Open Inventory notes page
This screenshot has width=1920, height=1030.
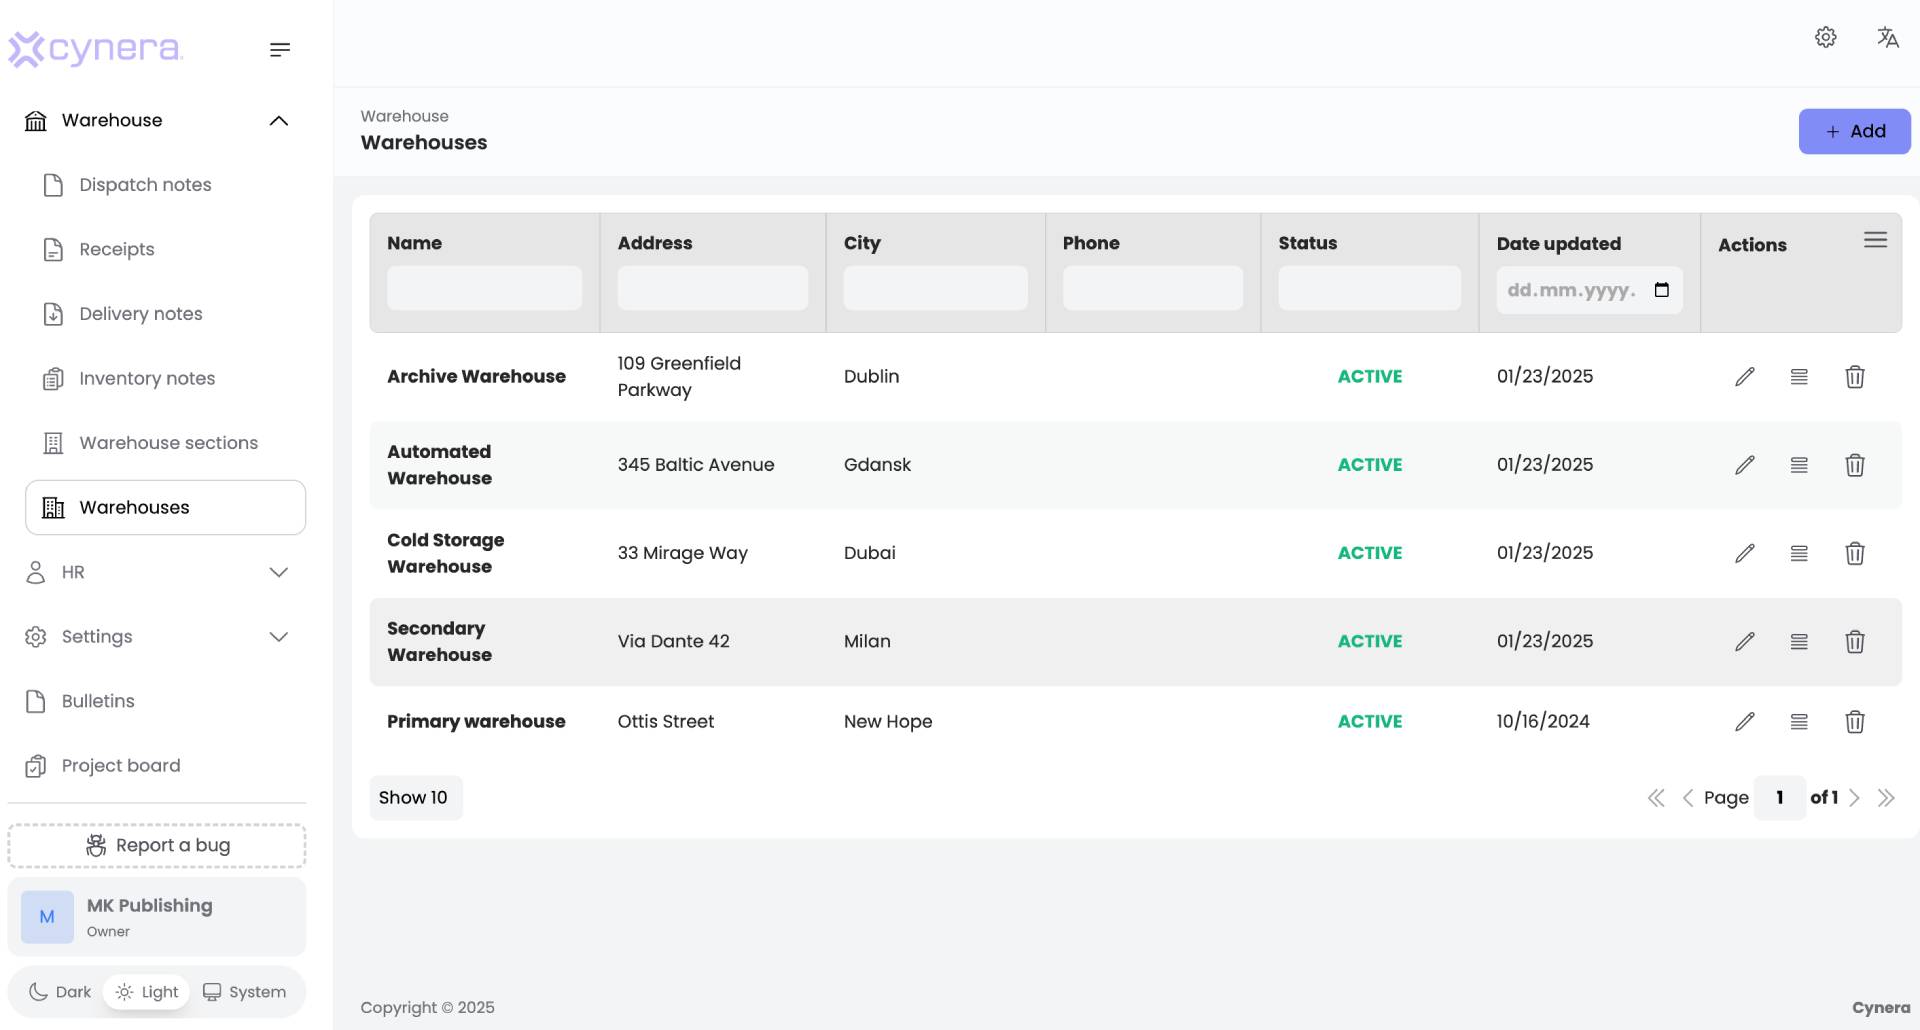point(165,378)
